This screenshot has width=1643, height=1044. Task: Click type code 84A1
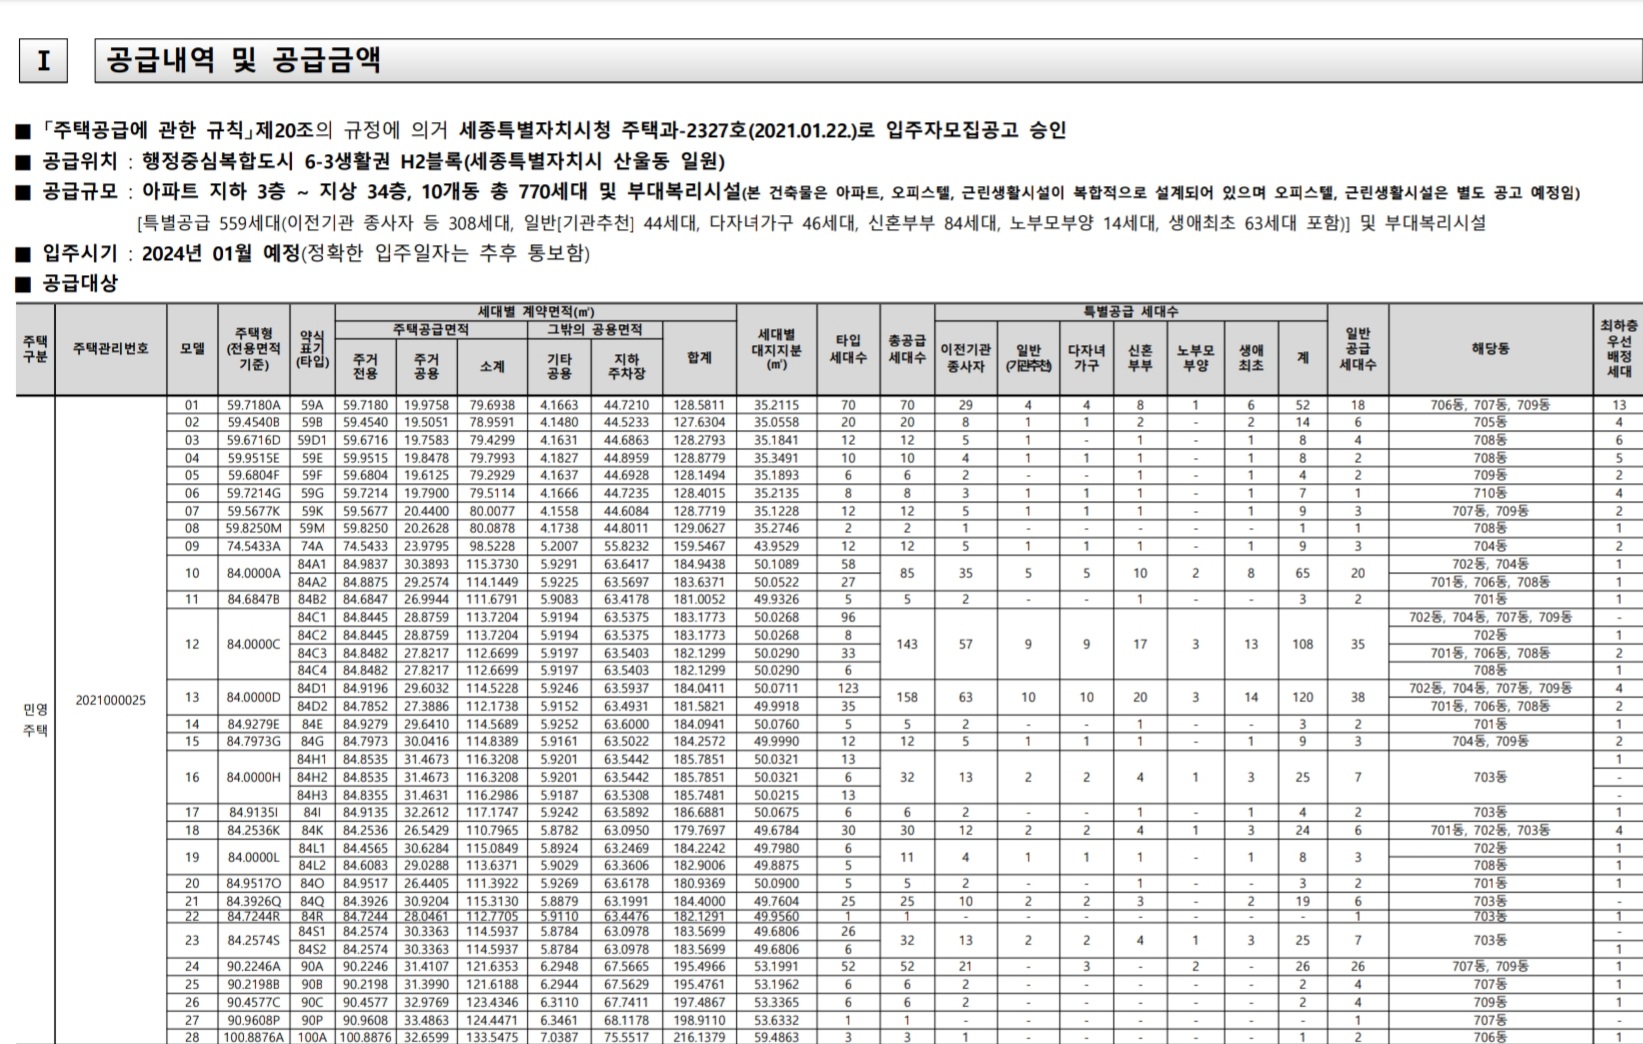(312, 564)
